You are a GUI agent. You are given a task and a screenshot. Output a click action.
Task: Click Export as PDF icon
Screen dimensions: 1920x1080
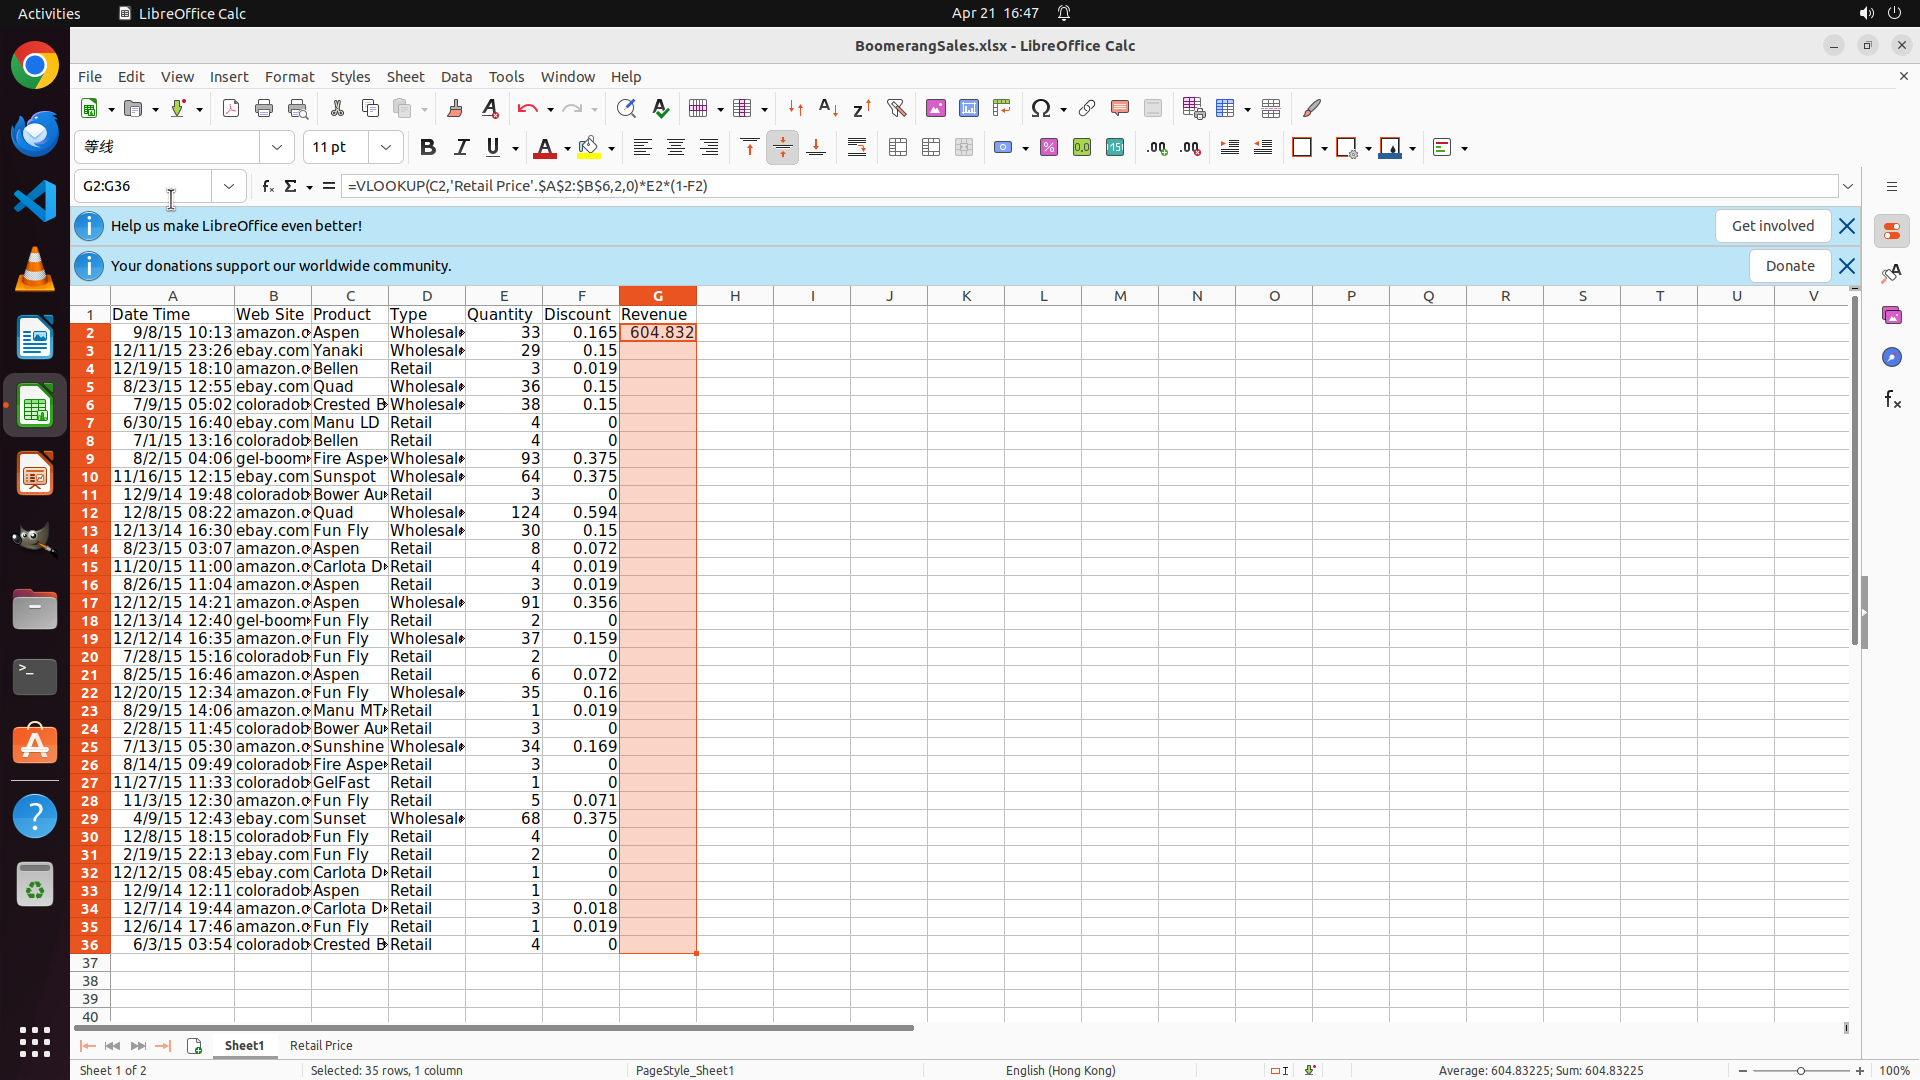pos(230,108)
